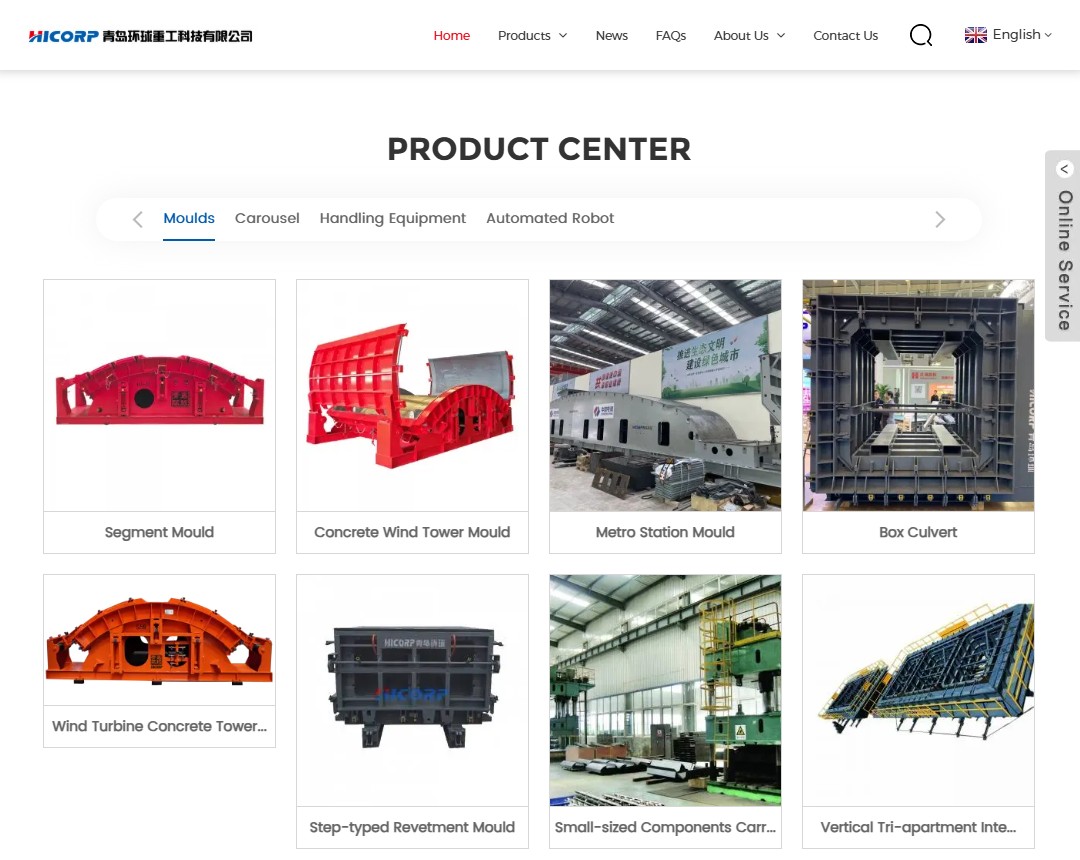The width and height of the screenshot is (1080, 860).
Task: Click the Metro Station Mould photo
Action: coord(665,395)
